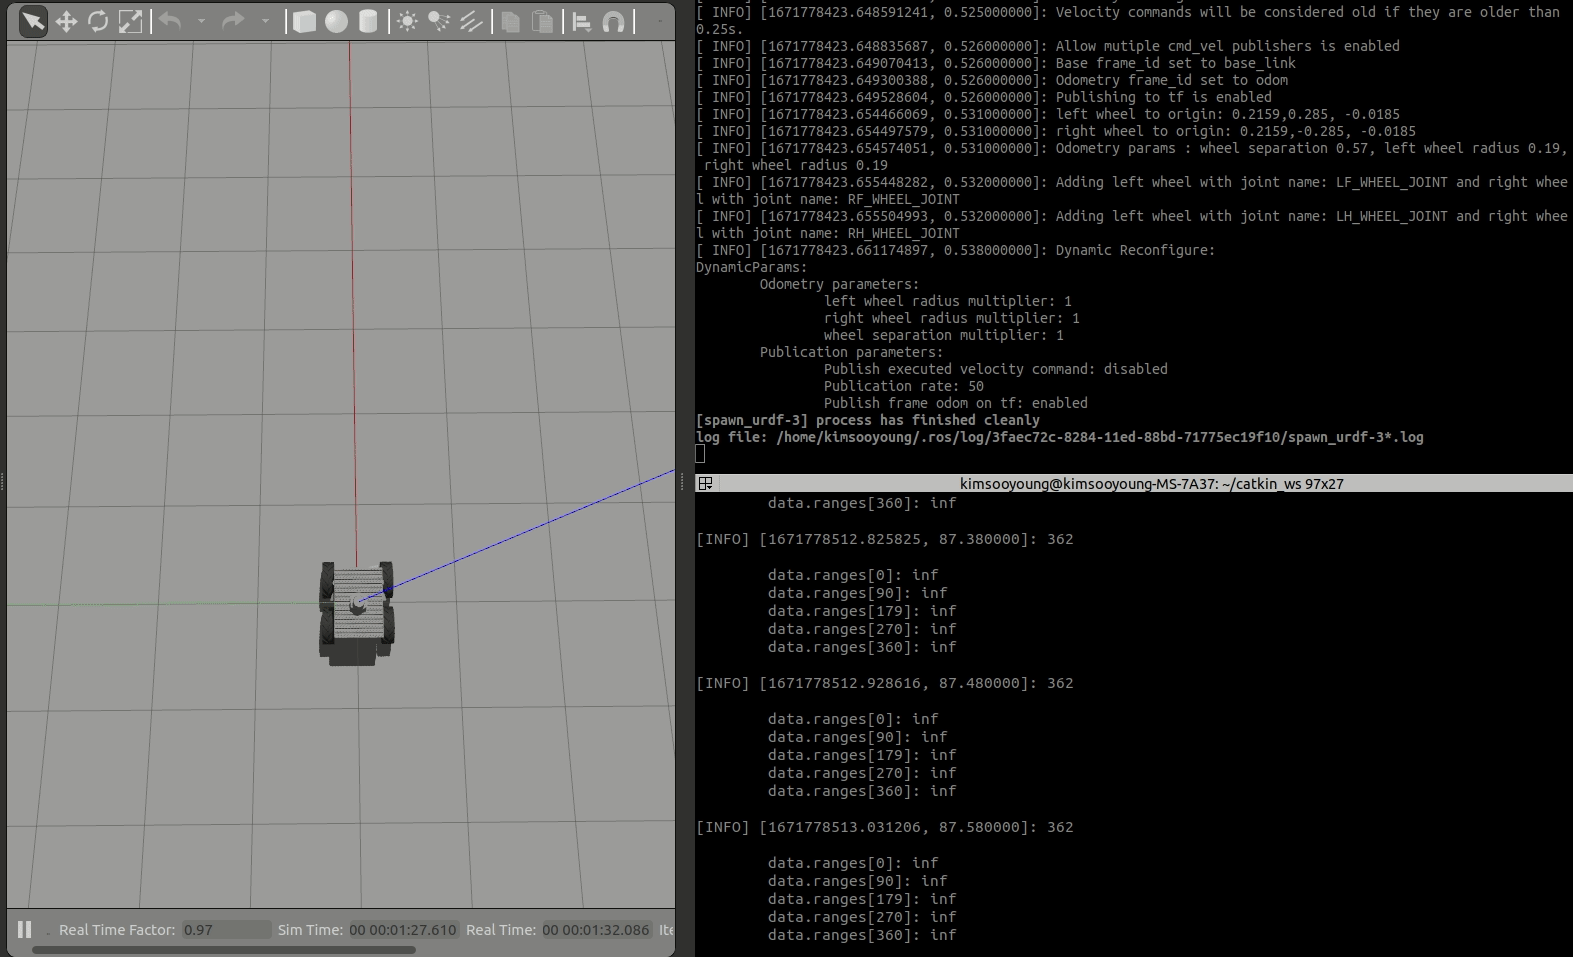
Task: Click the Undo arrow in Gazebo toolbar
Action: 170,21
